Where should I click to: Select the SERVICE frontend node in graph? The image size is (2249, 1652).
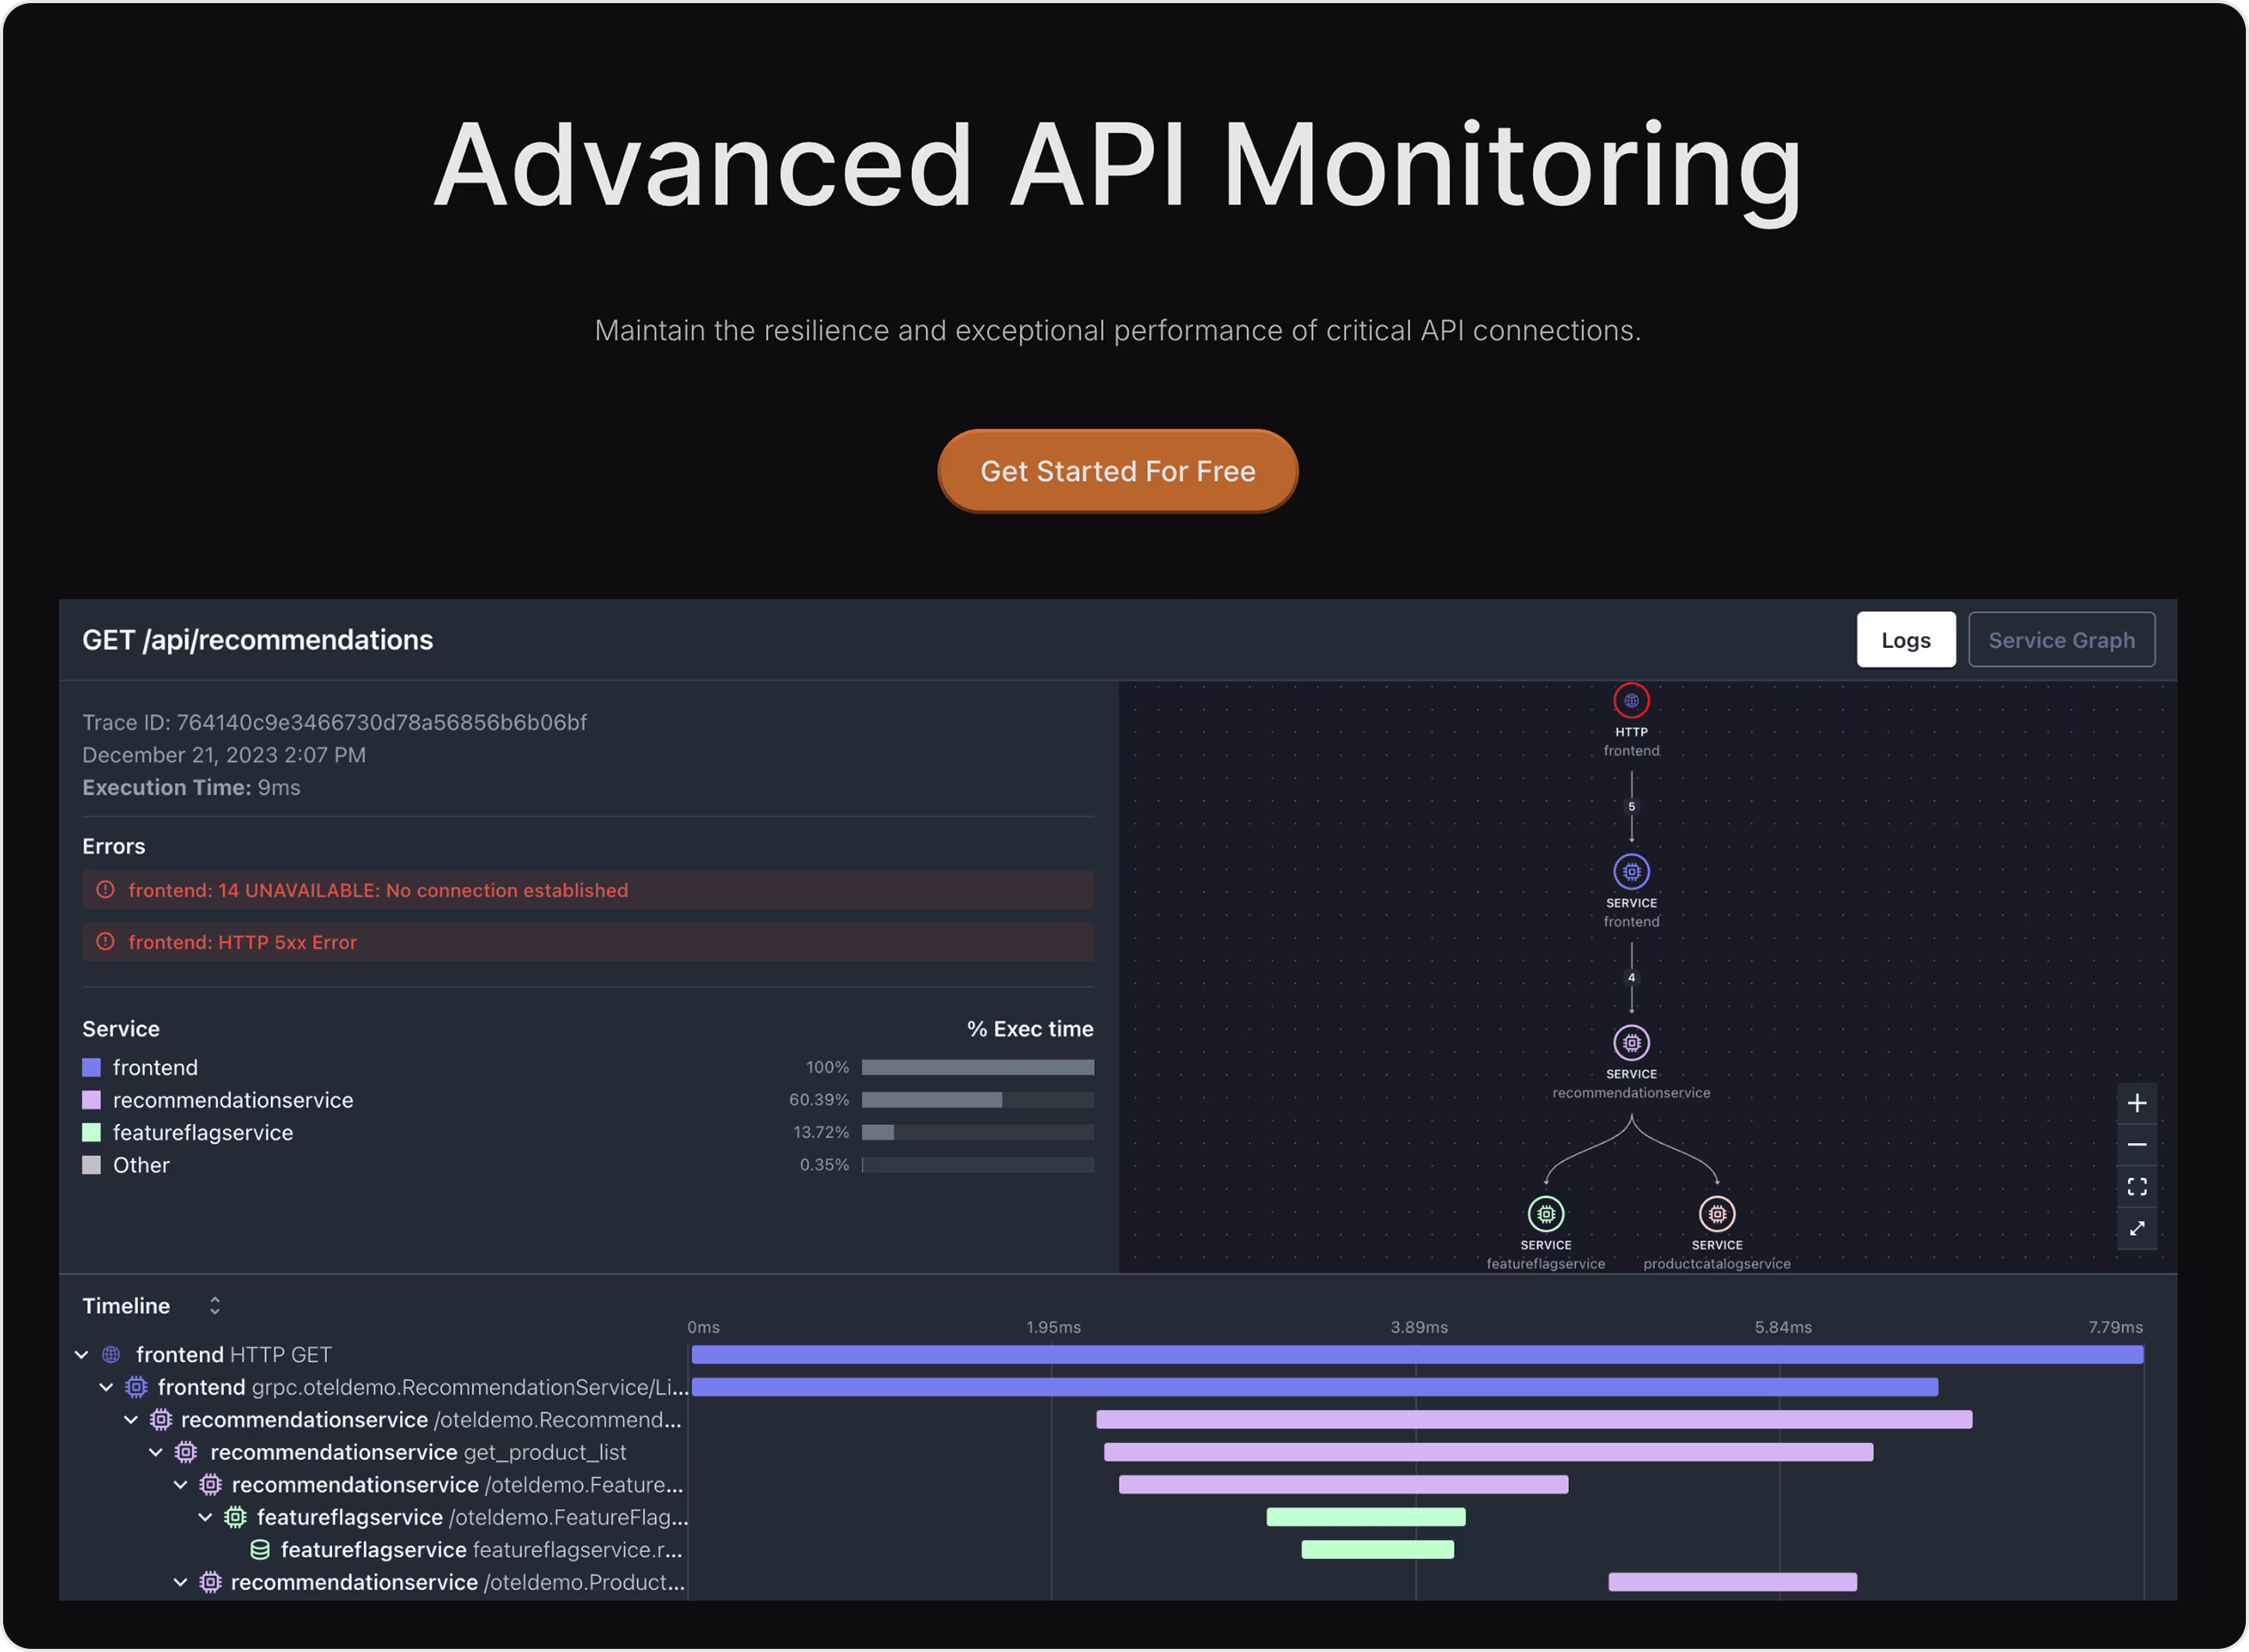[x=1631, y=872]
